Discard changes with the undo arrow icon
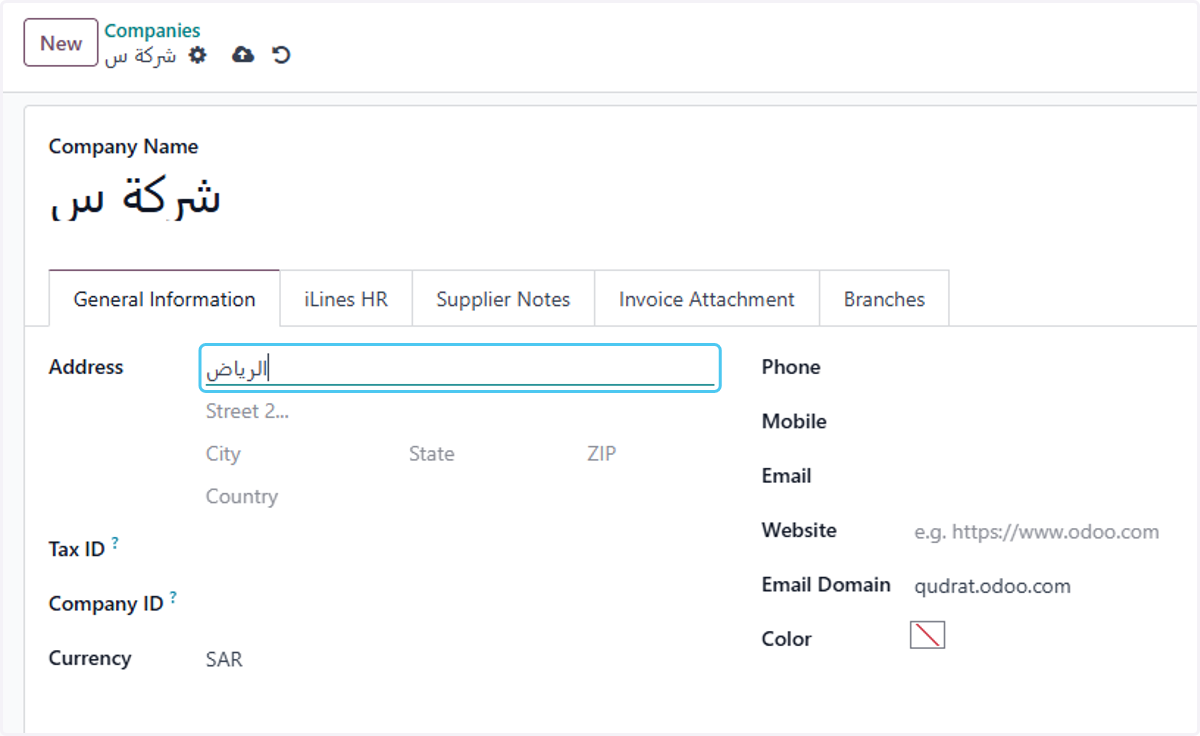This screenshot has width=1200, height=736. tap(281, 55)
